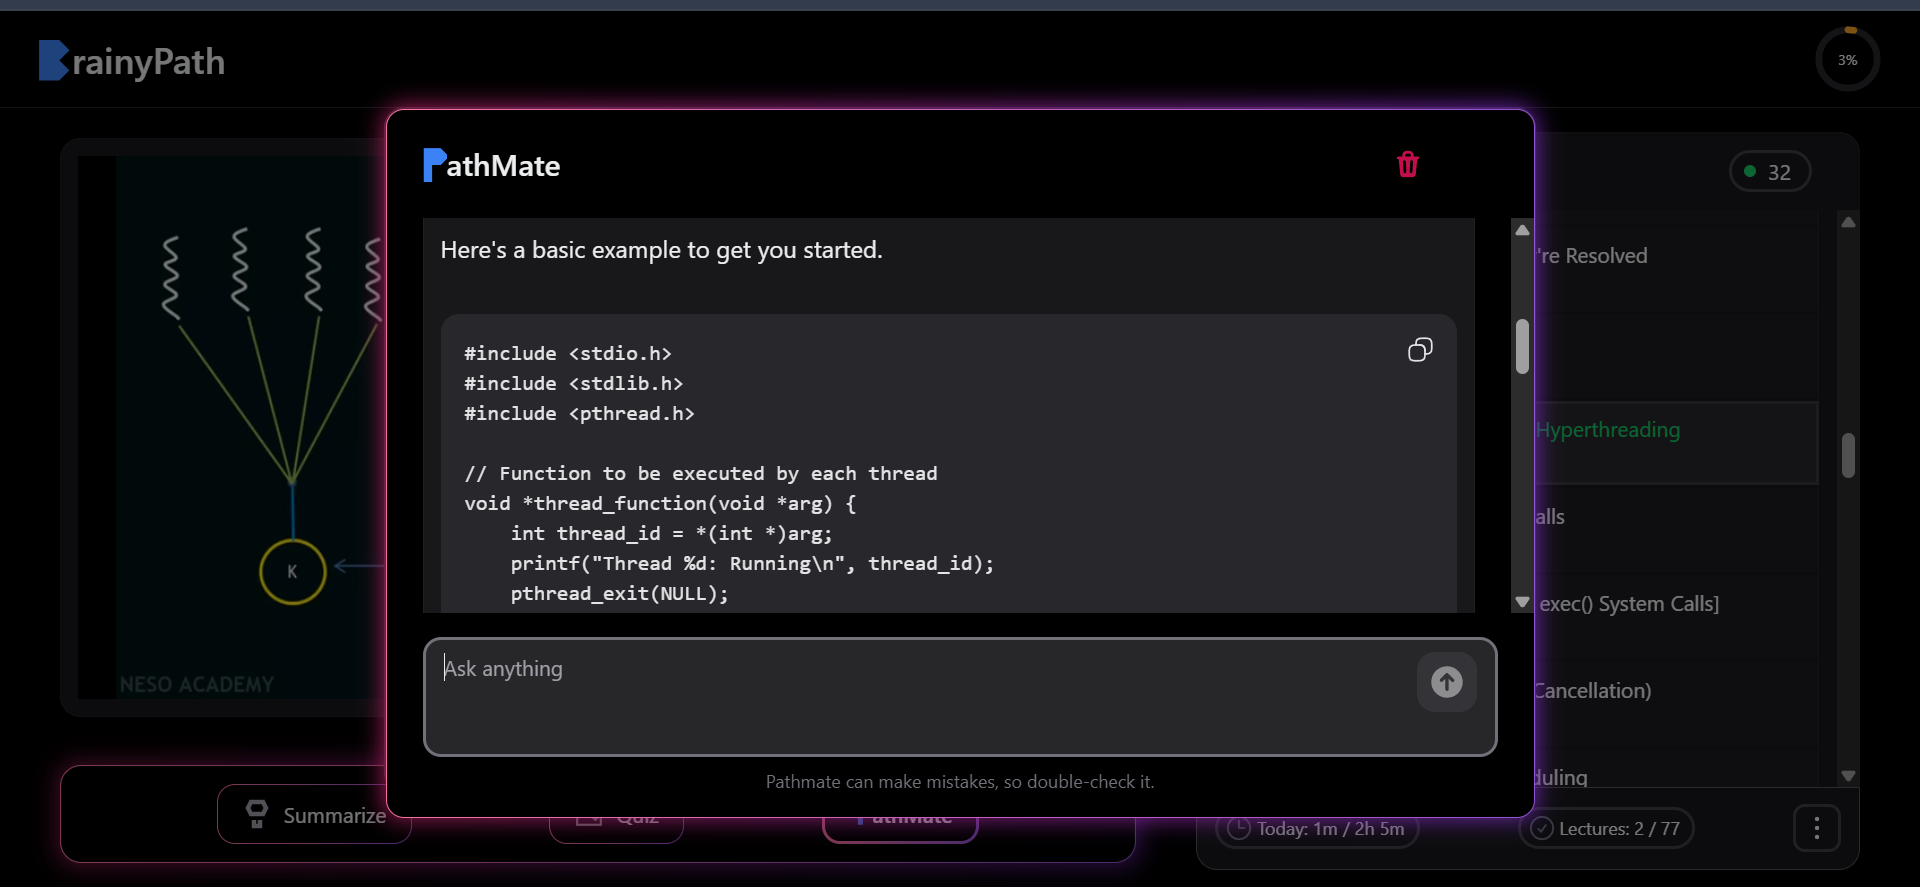Copy the pthread code snippet
1920x887 pixels.
point(1419,350)
